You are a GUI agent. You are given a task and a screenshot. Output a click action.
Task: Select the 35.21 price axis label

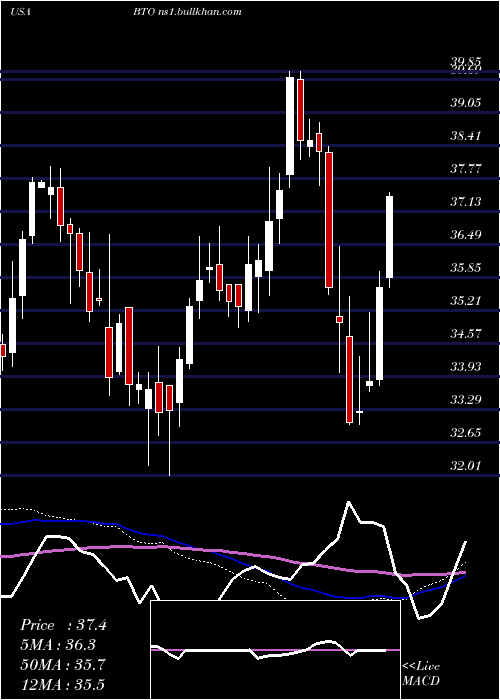(x=466, y=300)
